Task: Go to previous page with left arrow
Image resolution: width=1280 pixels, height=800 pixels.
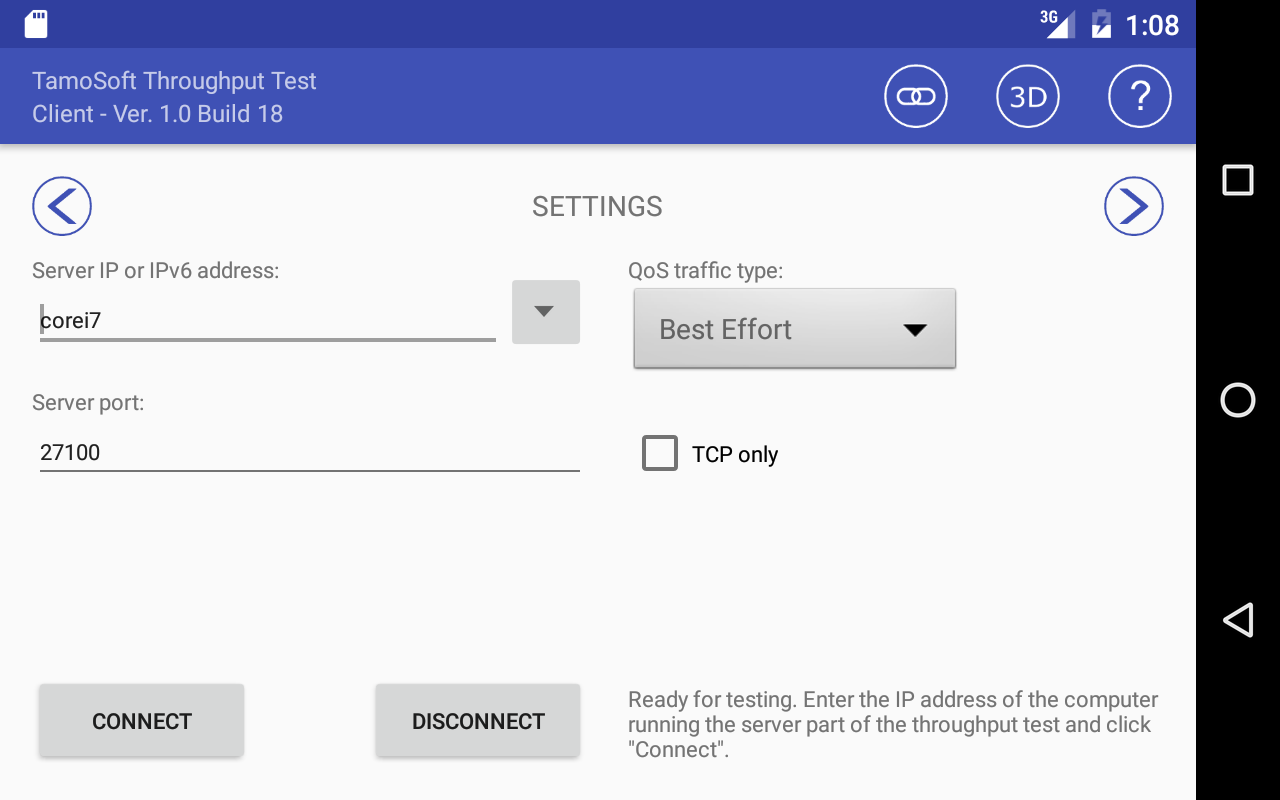Action: point(62,206)
